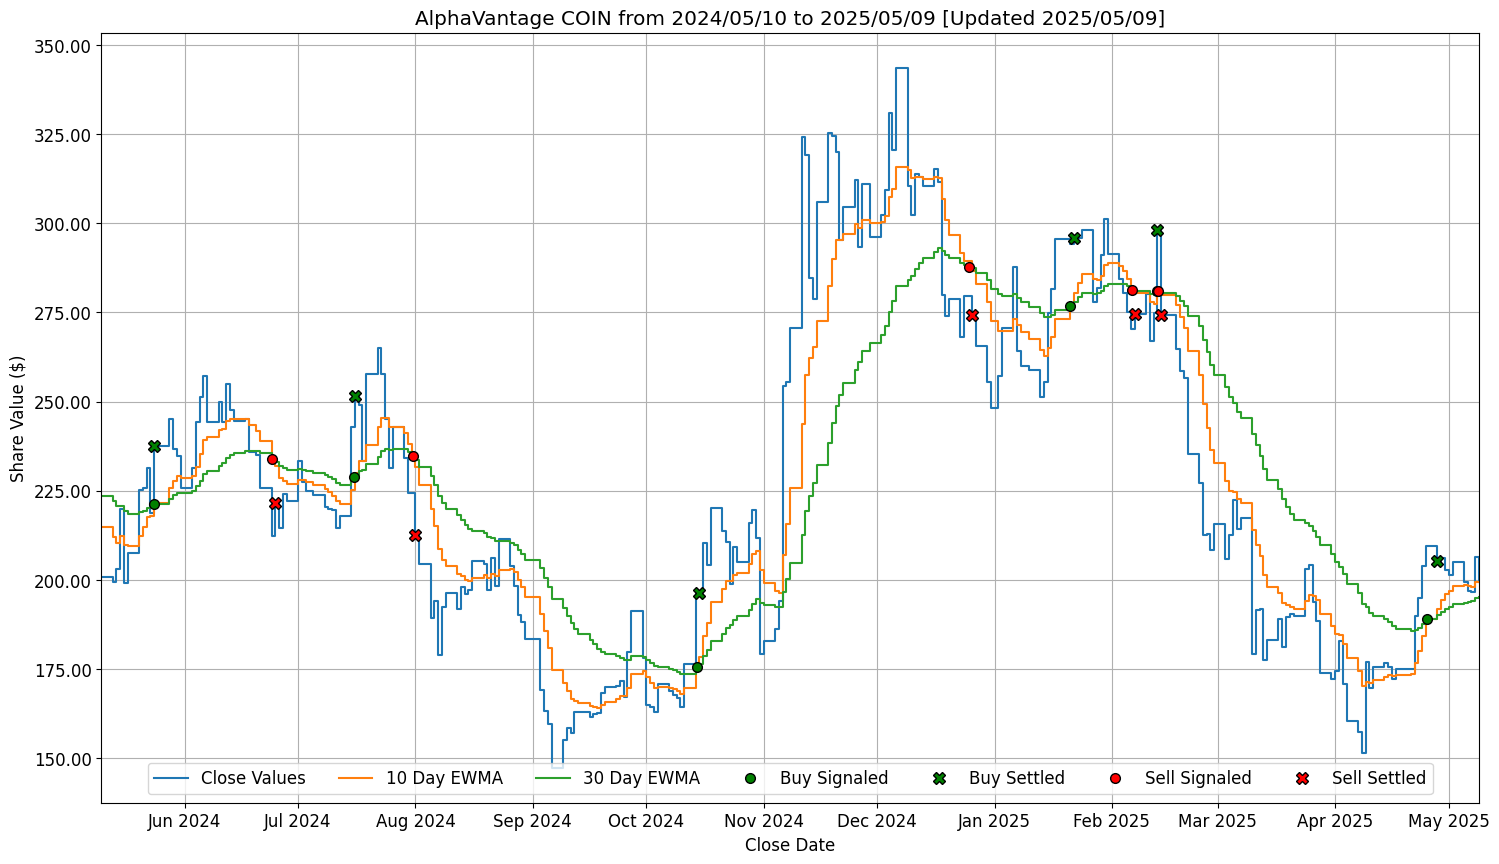Click the Buy Signaled dot in mid July 2024
The image size is (1499, 864).
pos(354,477)
